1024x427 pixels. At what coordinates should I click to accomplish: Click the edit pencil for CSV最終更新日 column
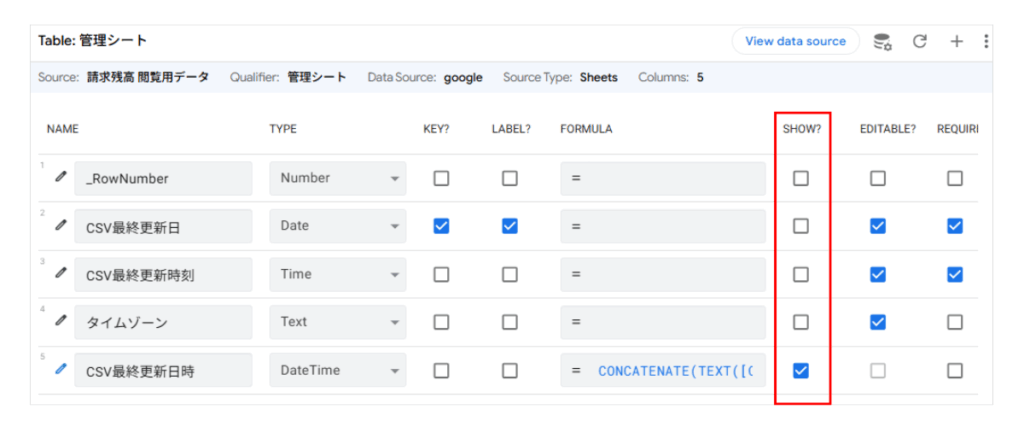tap(61, 225)
